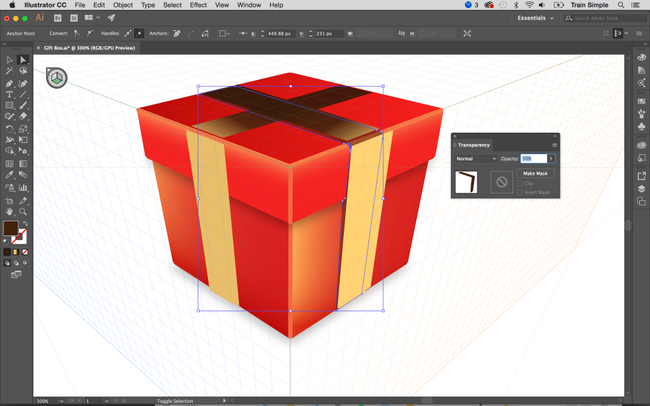
Task: Swap fill and stroke colors
Action: [x=25, y=223]
